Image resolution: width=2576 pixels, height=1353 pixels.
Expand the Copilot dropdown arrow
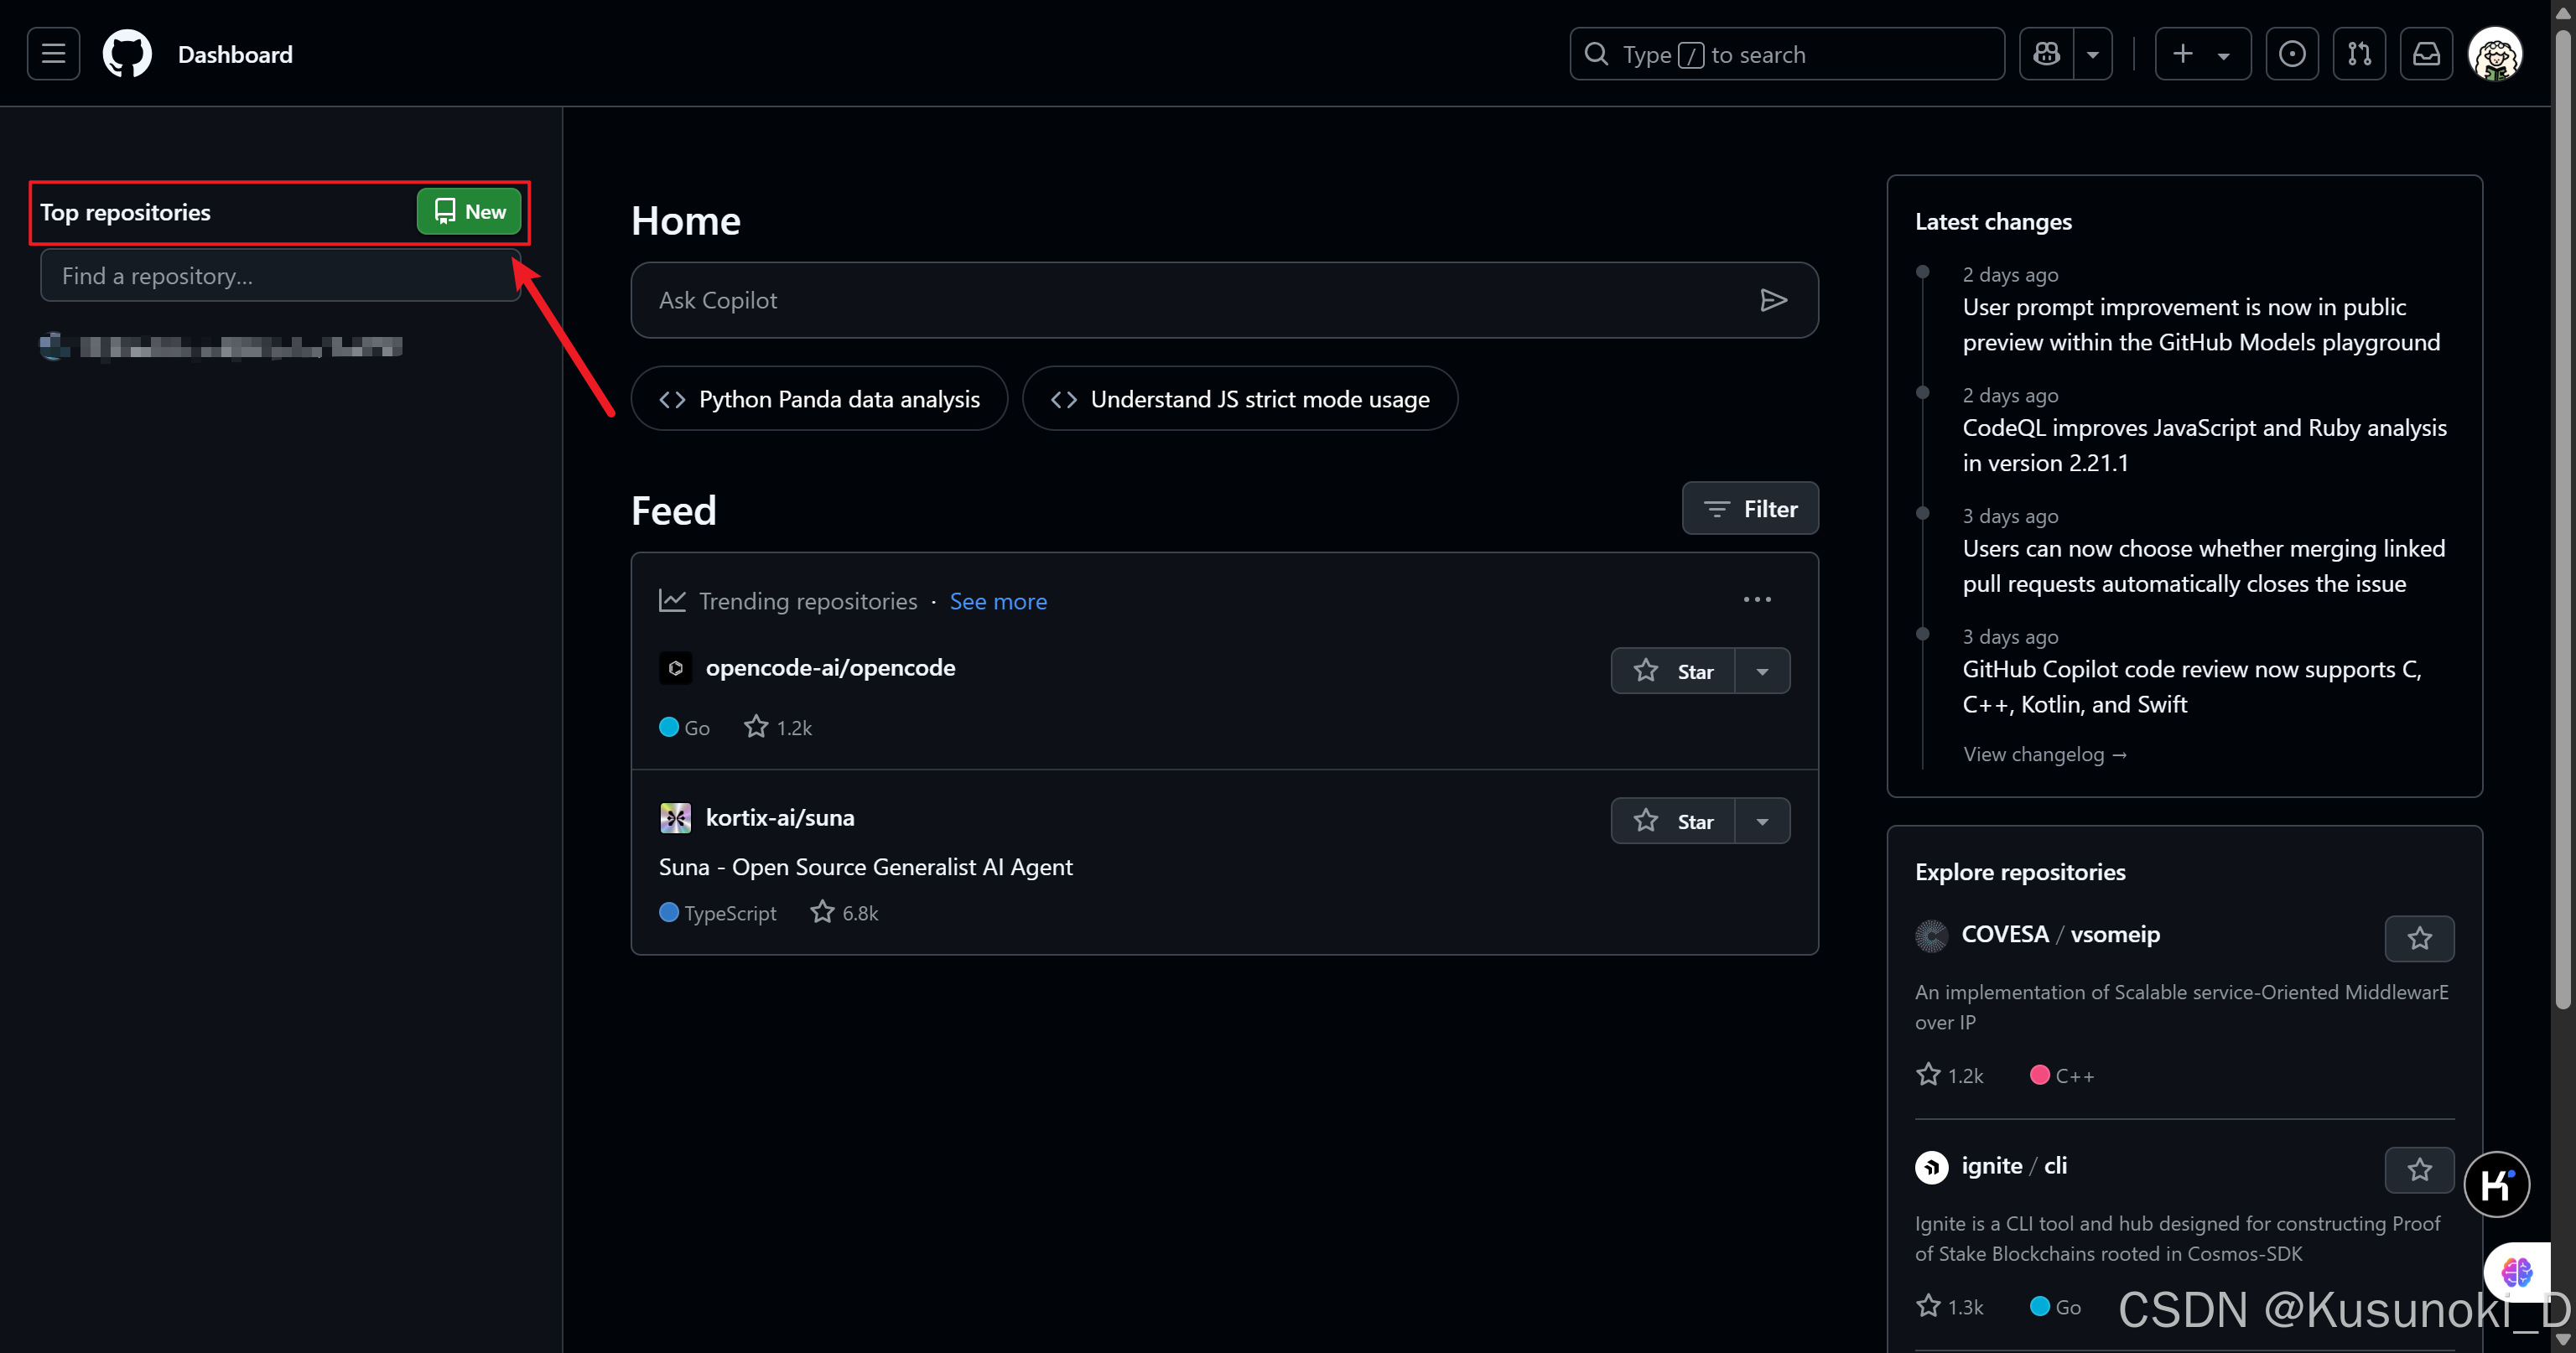[x=2092, y=54]
